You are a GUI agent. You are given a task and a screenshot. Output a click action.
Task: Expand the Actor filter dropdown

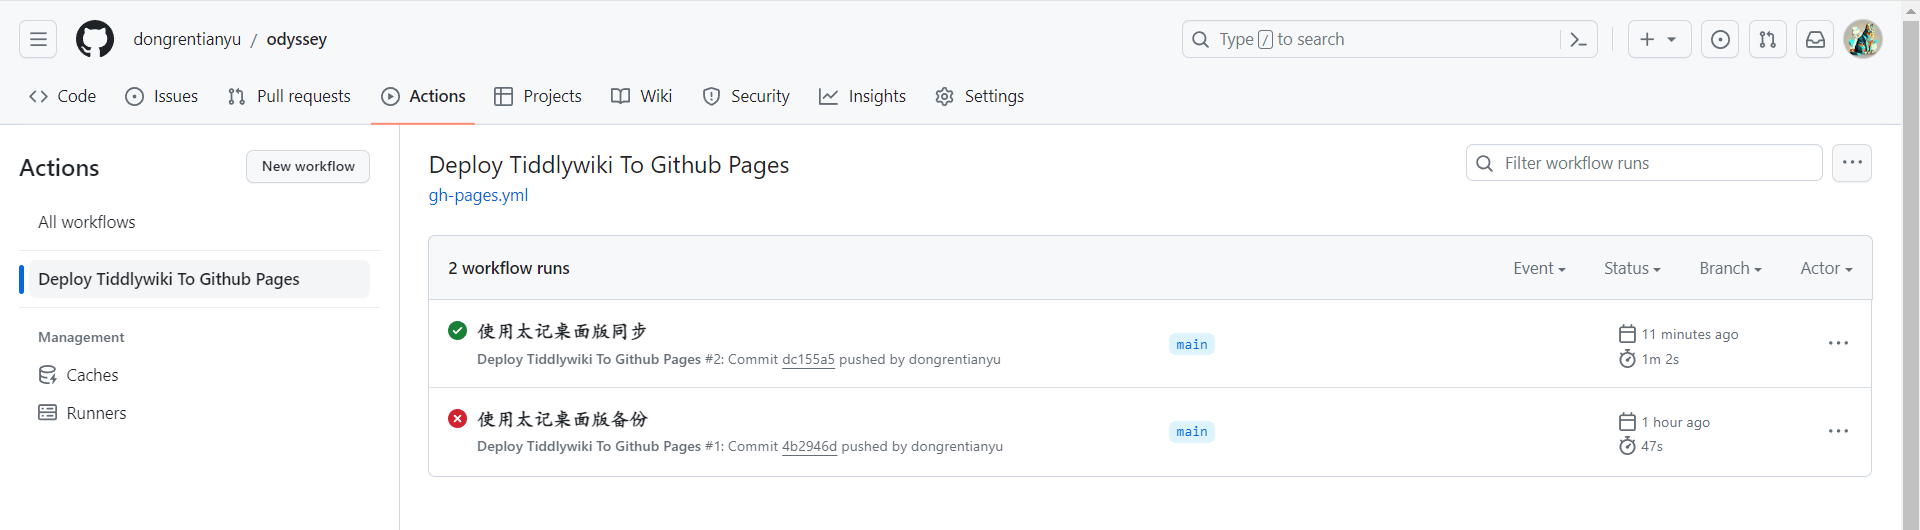[1826, 268]
